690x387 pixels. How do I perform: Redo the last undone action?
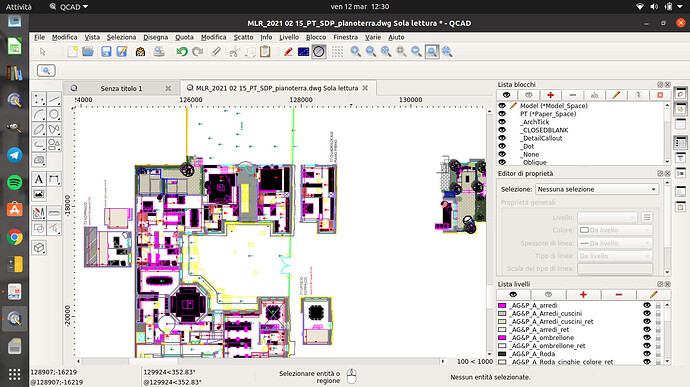click(x=198, y=52)
